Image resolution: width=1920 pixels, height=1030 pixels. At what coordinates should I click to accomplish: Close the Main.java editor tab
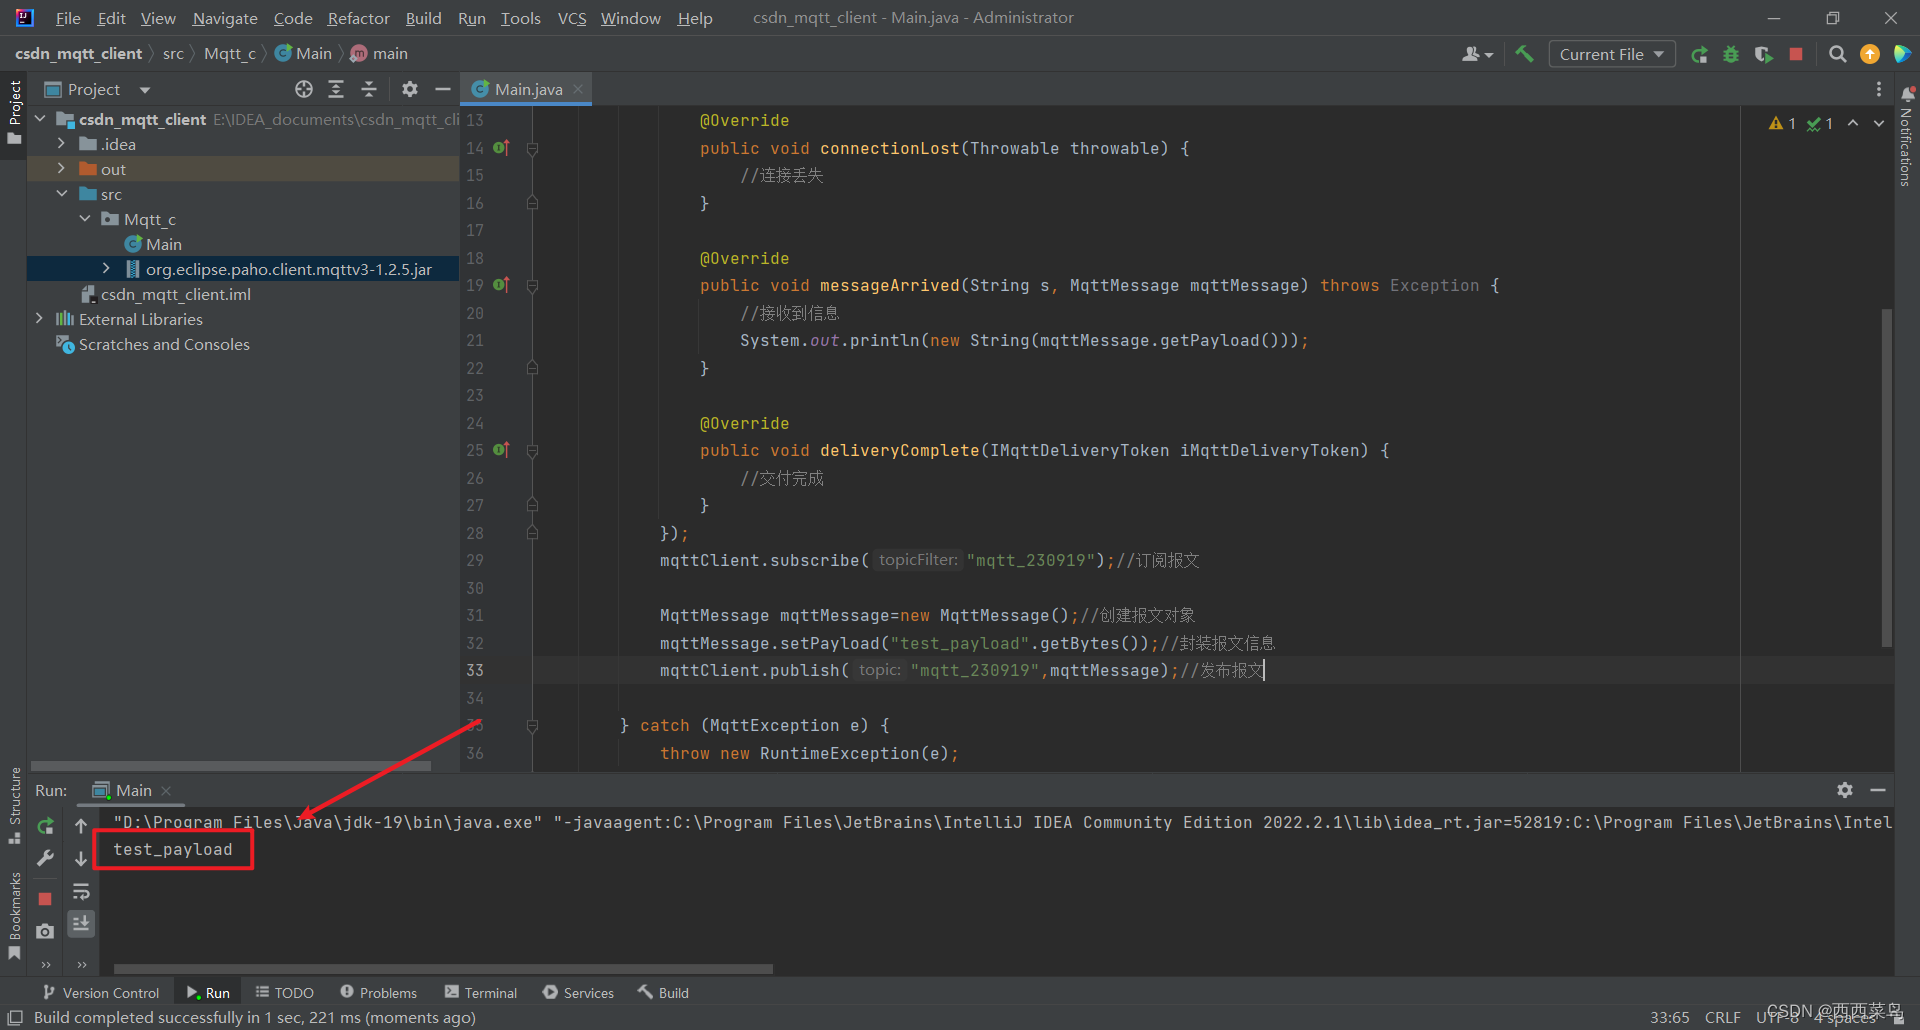coord(578,89)
